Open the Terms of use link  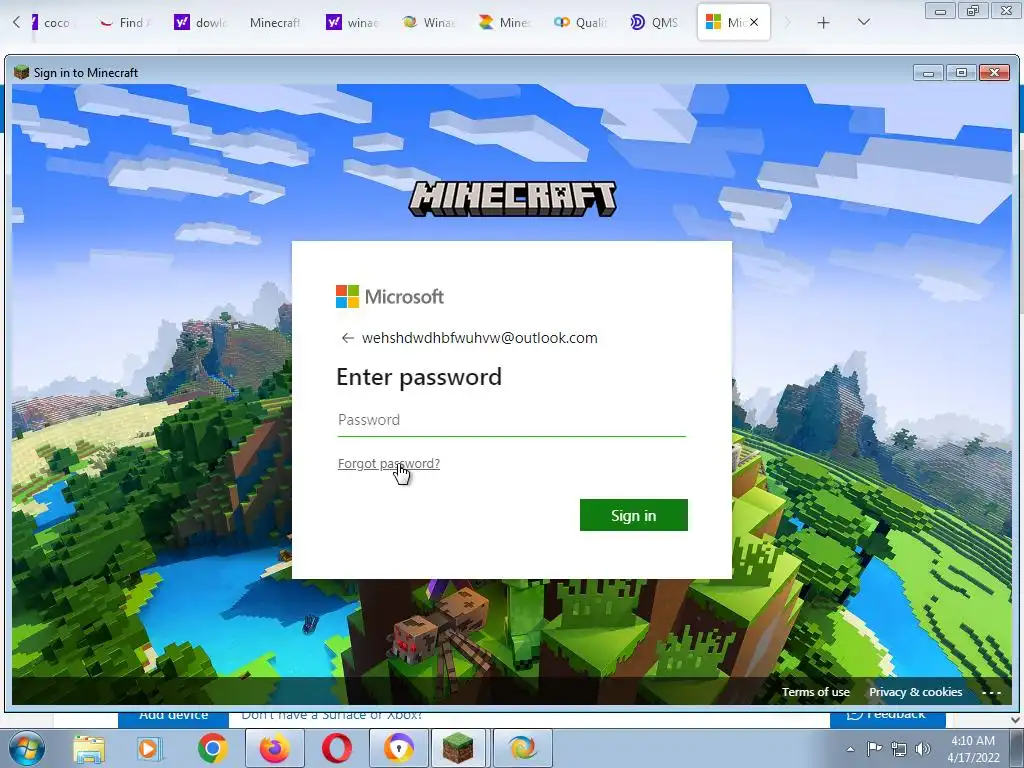click(816, 692)
